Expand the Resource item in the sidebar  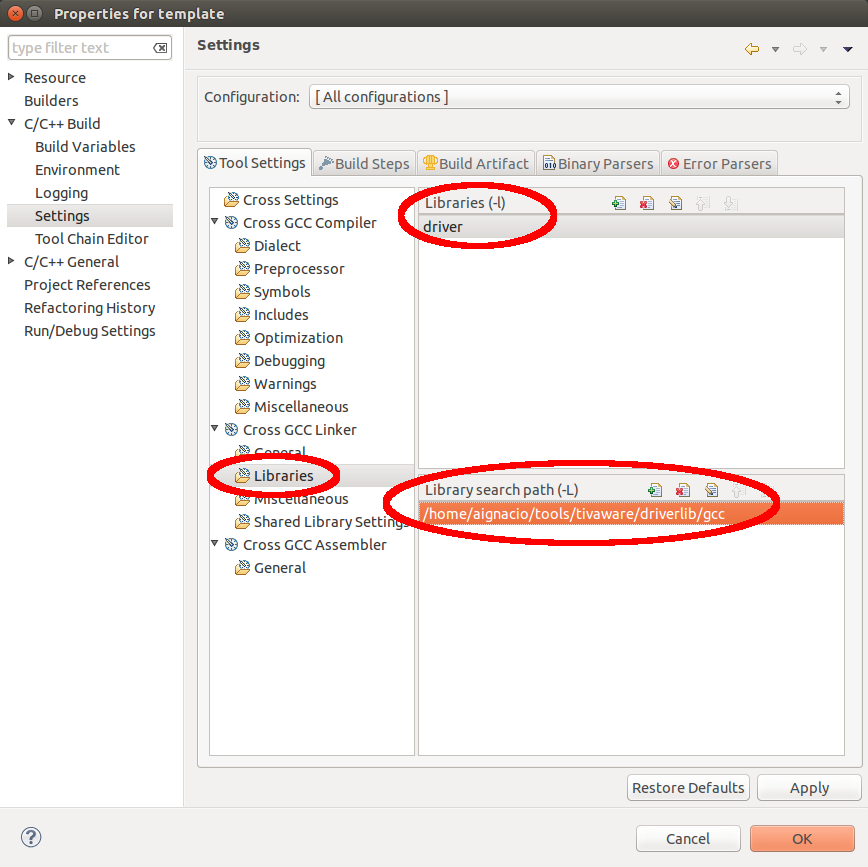point(10,77)
